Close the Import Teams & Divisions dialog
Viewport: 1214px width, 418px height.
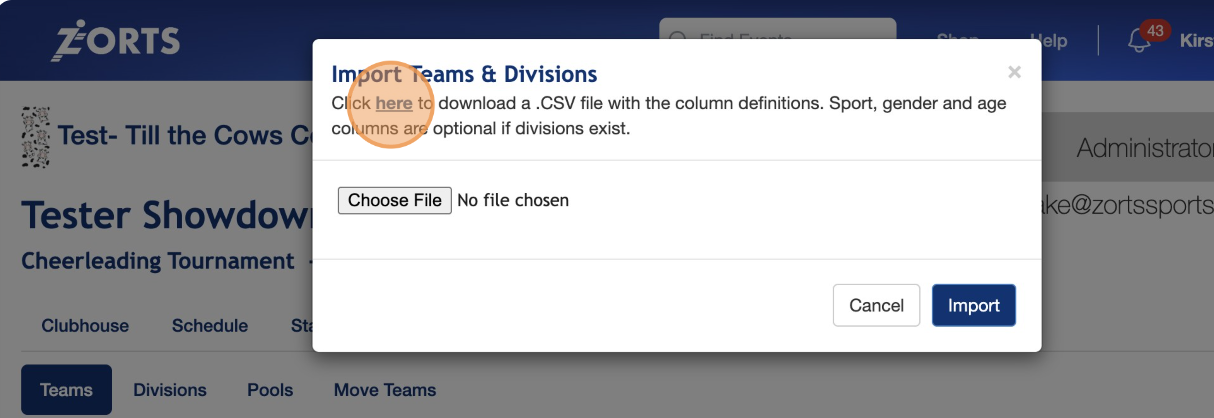[1014, 72]
